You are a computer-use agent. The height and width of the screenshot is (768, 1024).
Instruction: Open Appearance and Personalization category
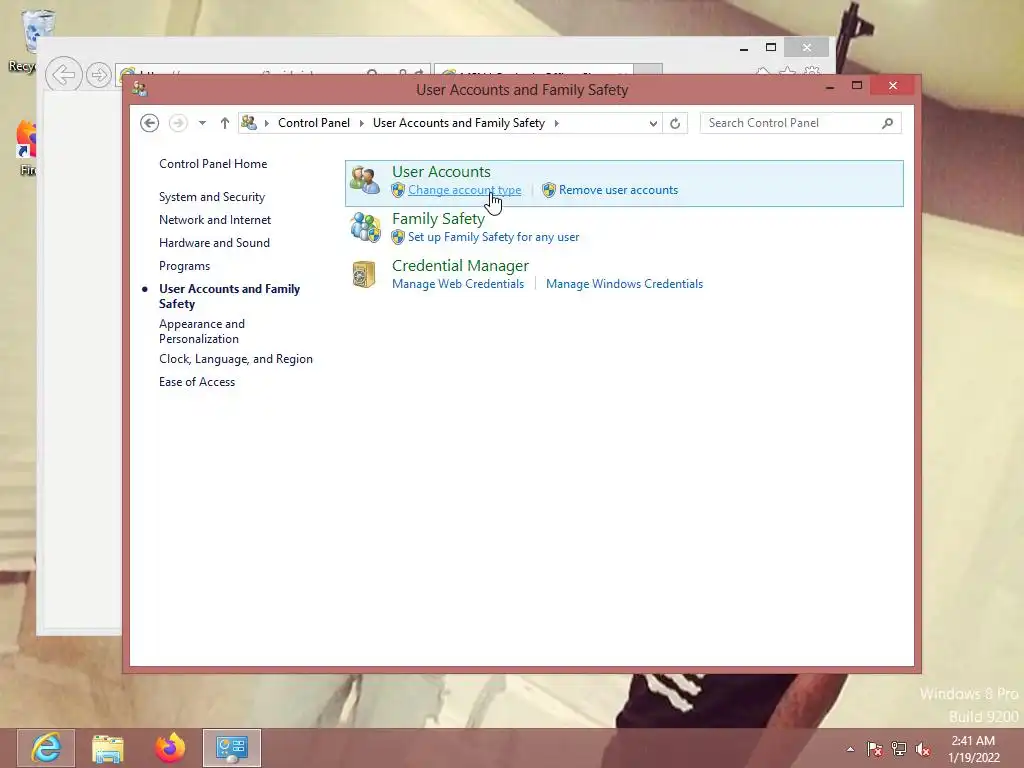coord(202,331)
